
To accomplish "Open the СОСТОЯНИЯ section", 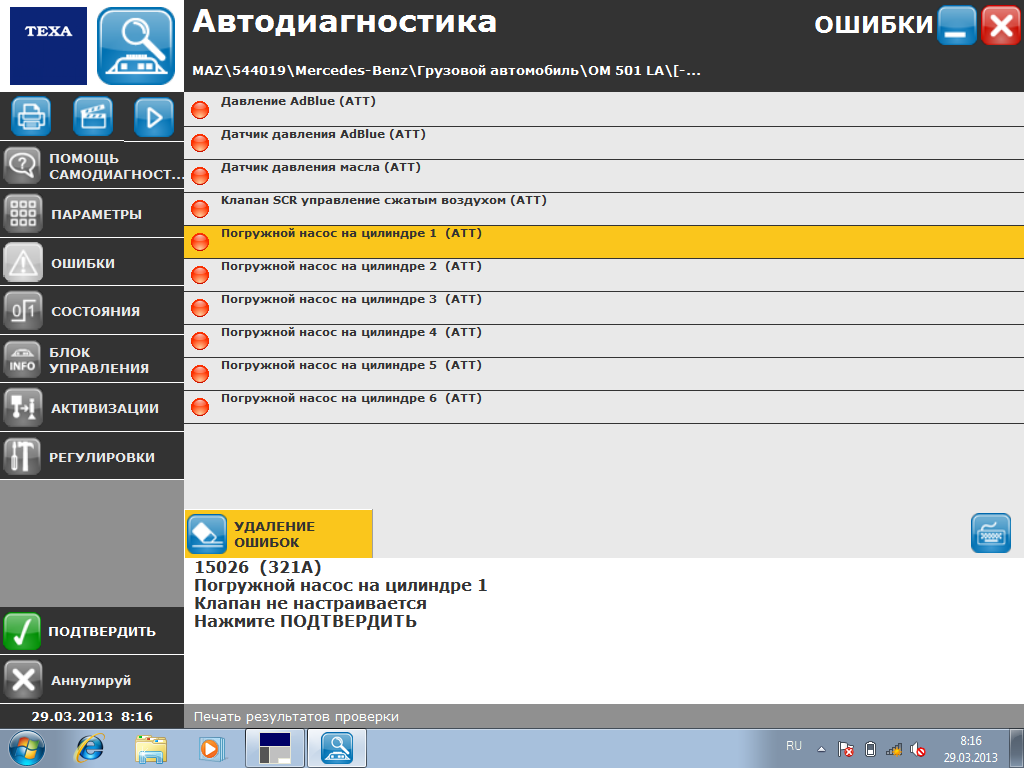I will (x=92, y=311).
